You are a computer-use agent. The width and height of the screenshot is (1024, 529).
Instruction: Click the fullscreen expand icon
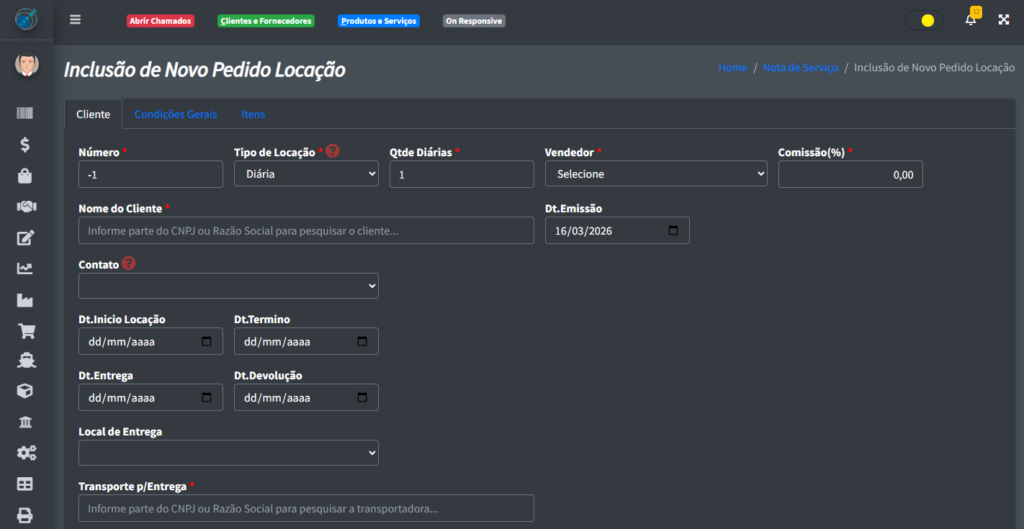point(1003,20)
